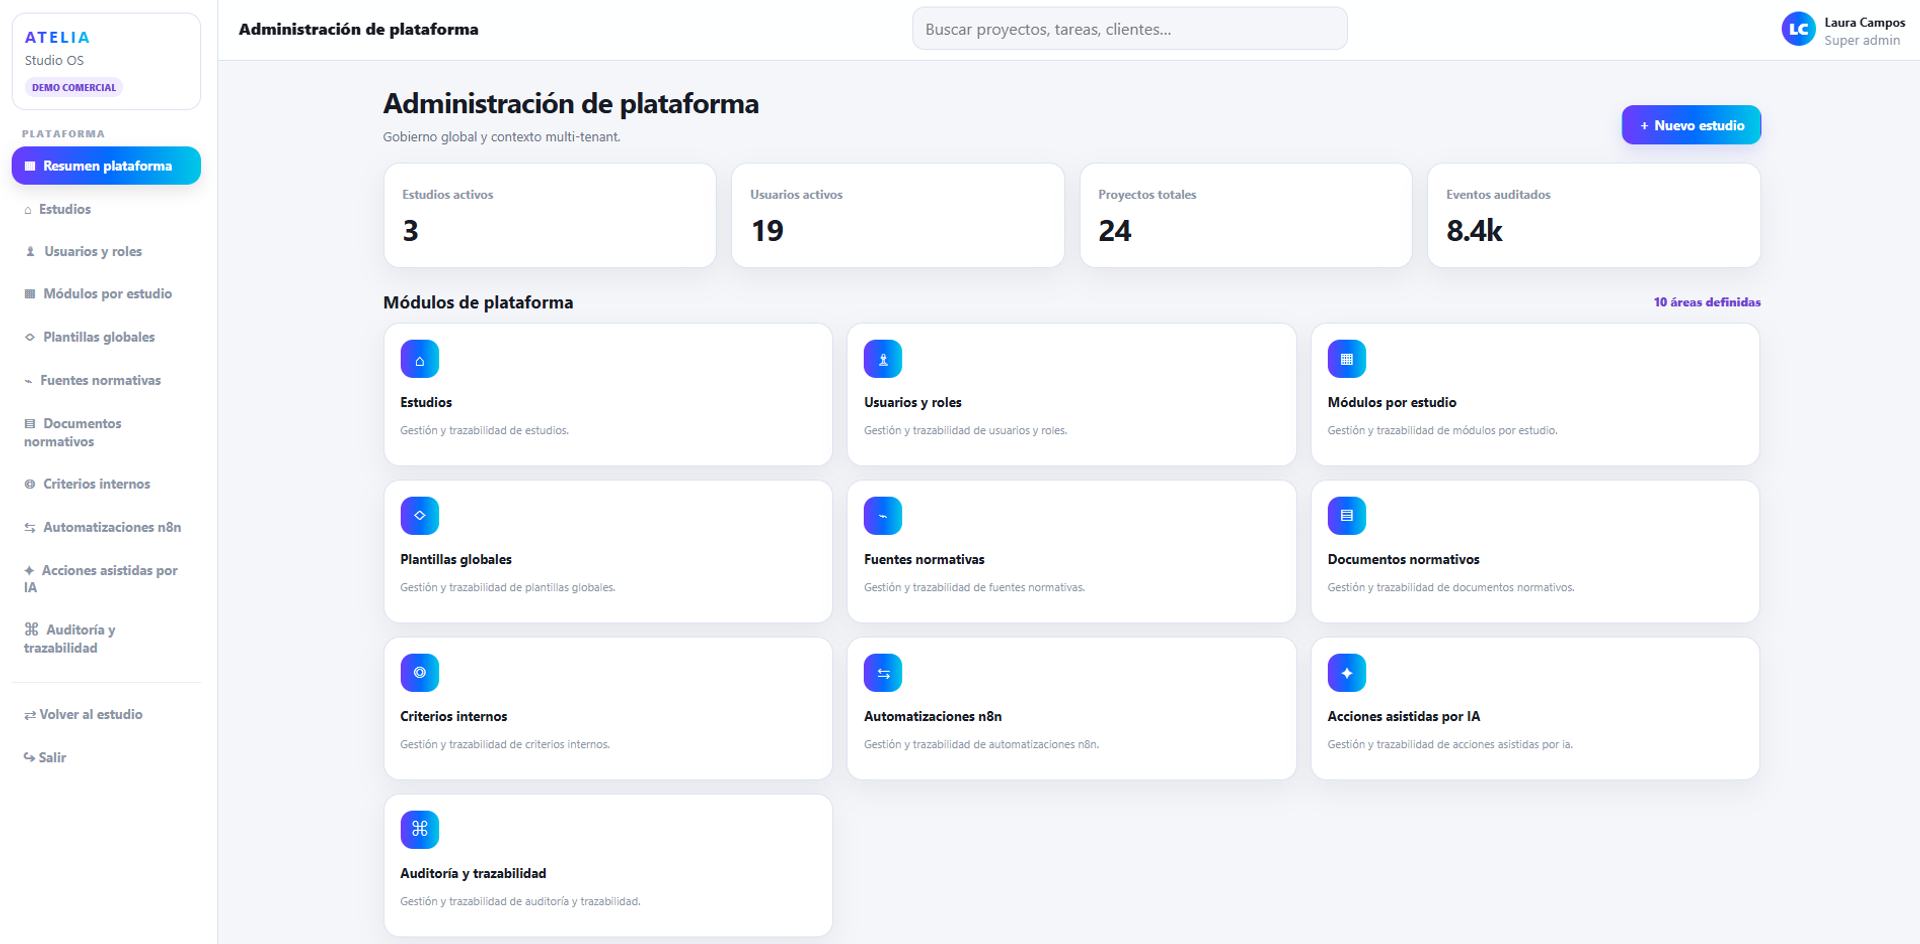Click the house icon beside Estudios in sidebar
The height and width of the screenshot is (944, 1920).
pyautogui.click(x=28, y=210)
